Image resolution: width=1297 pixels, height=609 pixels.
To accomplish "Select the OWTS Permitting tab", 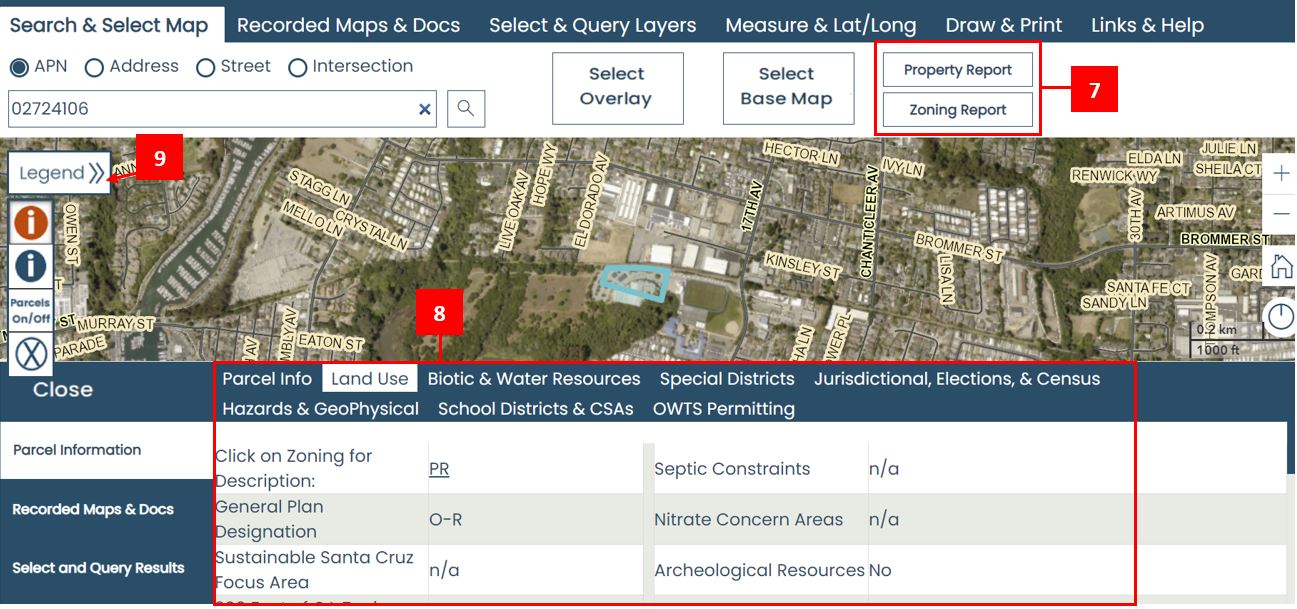I will pyautogui.click(x=724, y=408).
